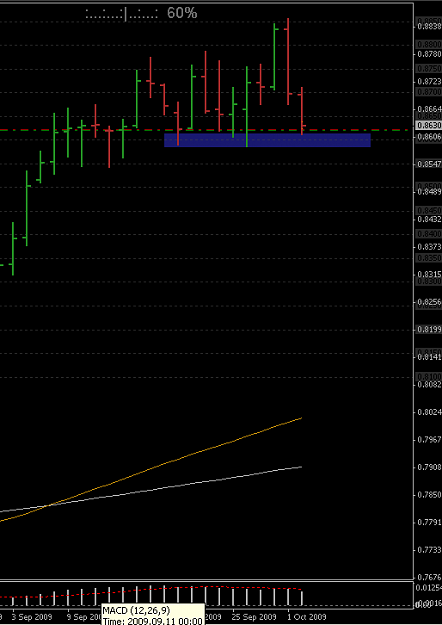Click the gray 0.8750 grid level label
Screen dimensions: 442x625
(429, 69)
